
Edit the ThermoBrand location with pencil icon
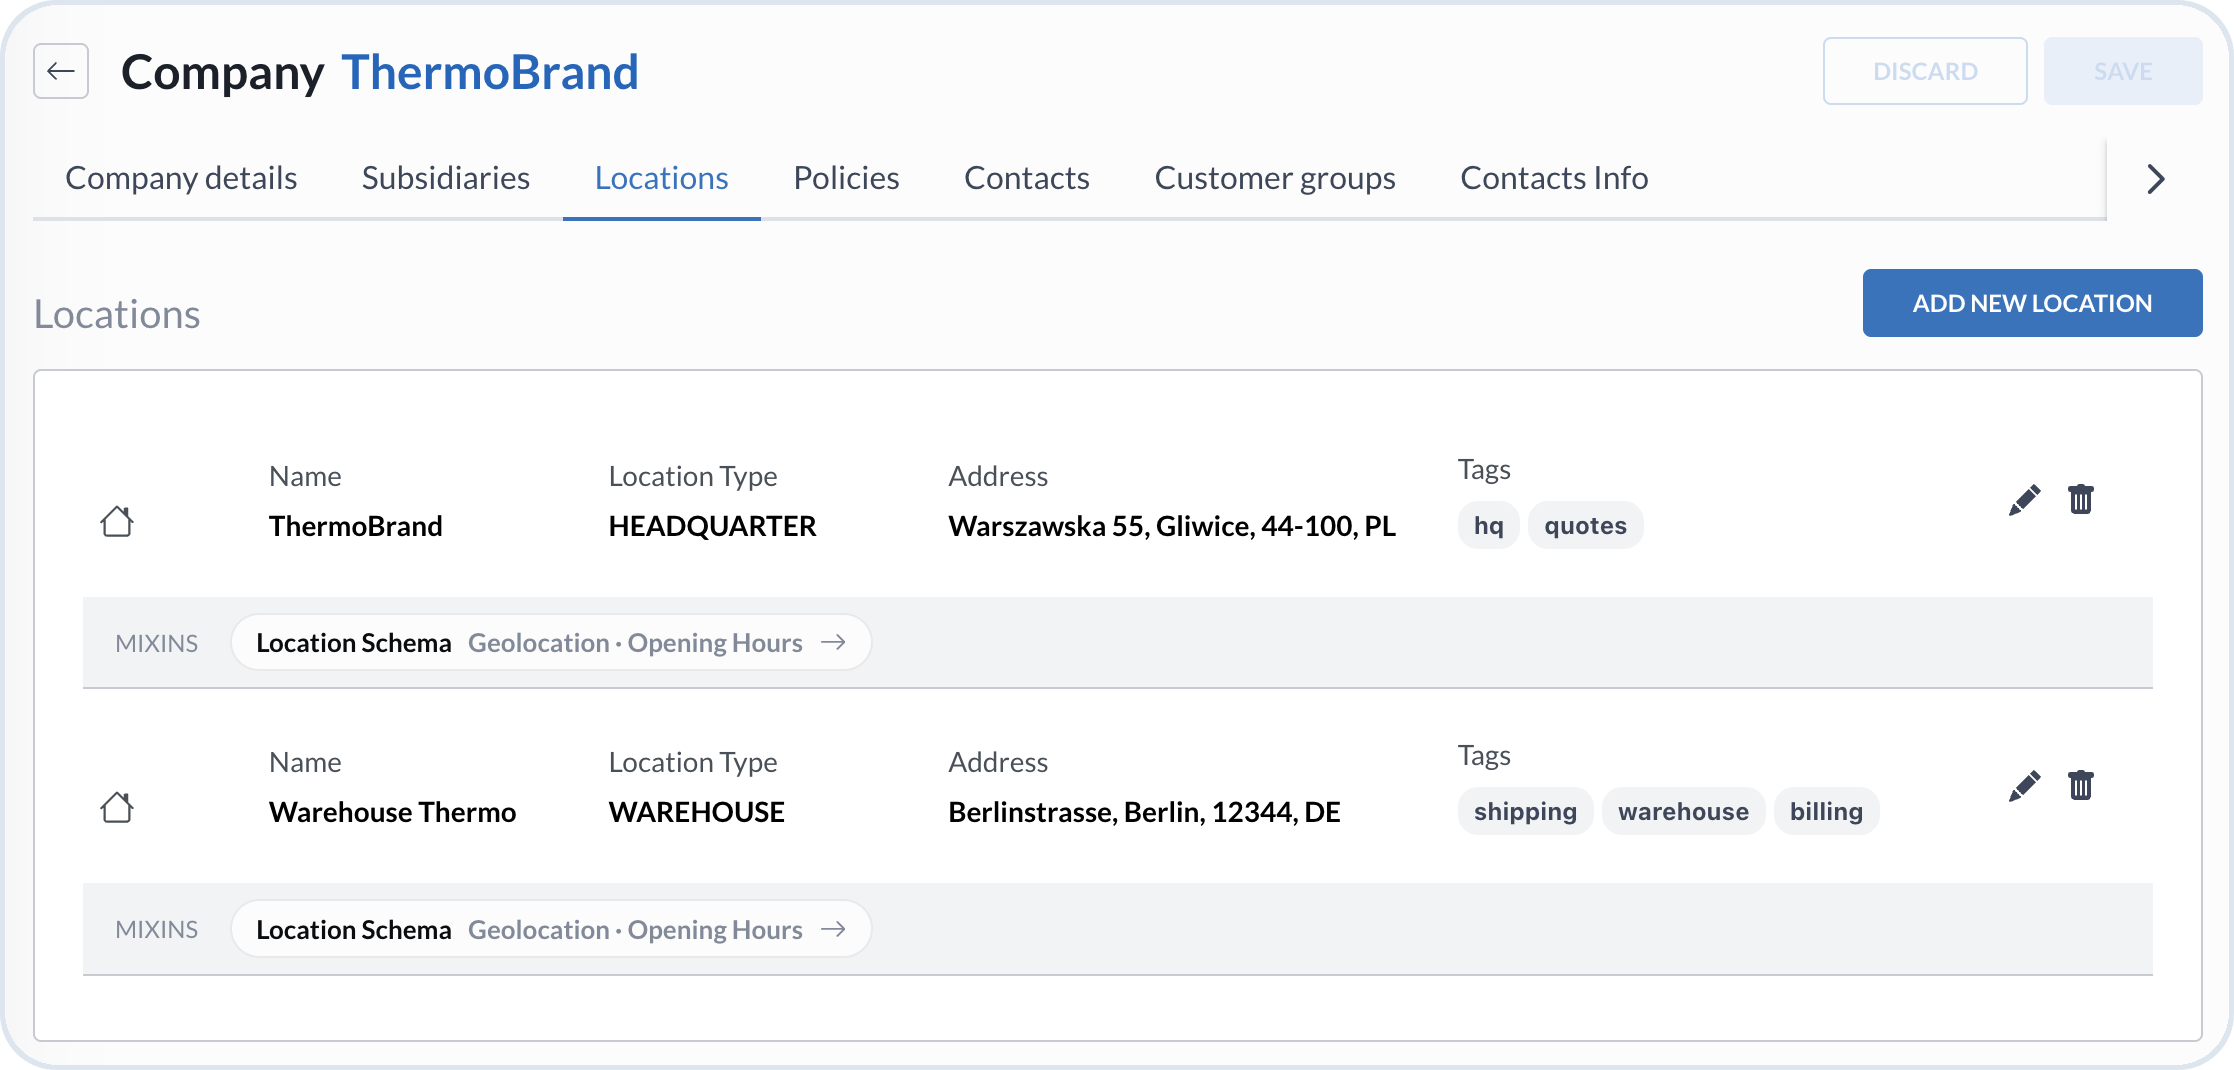(2024, 500)
